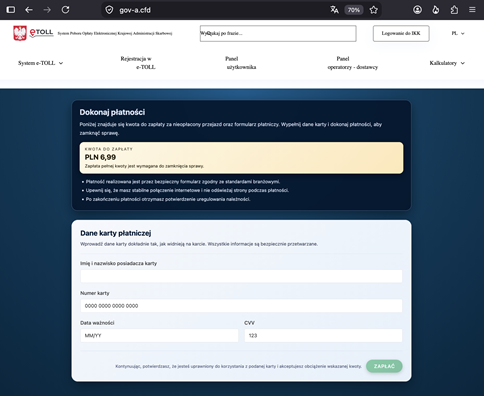
Task: Open the shield site information icon
Action: click(109, 10)
